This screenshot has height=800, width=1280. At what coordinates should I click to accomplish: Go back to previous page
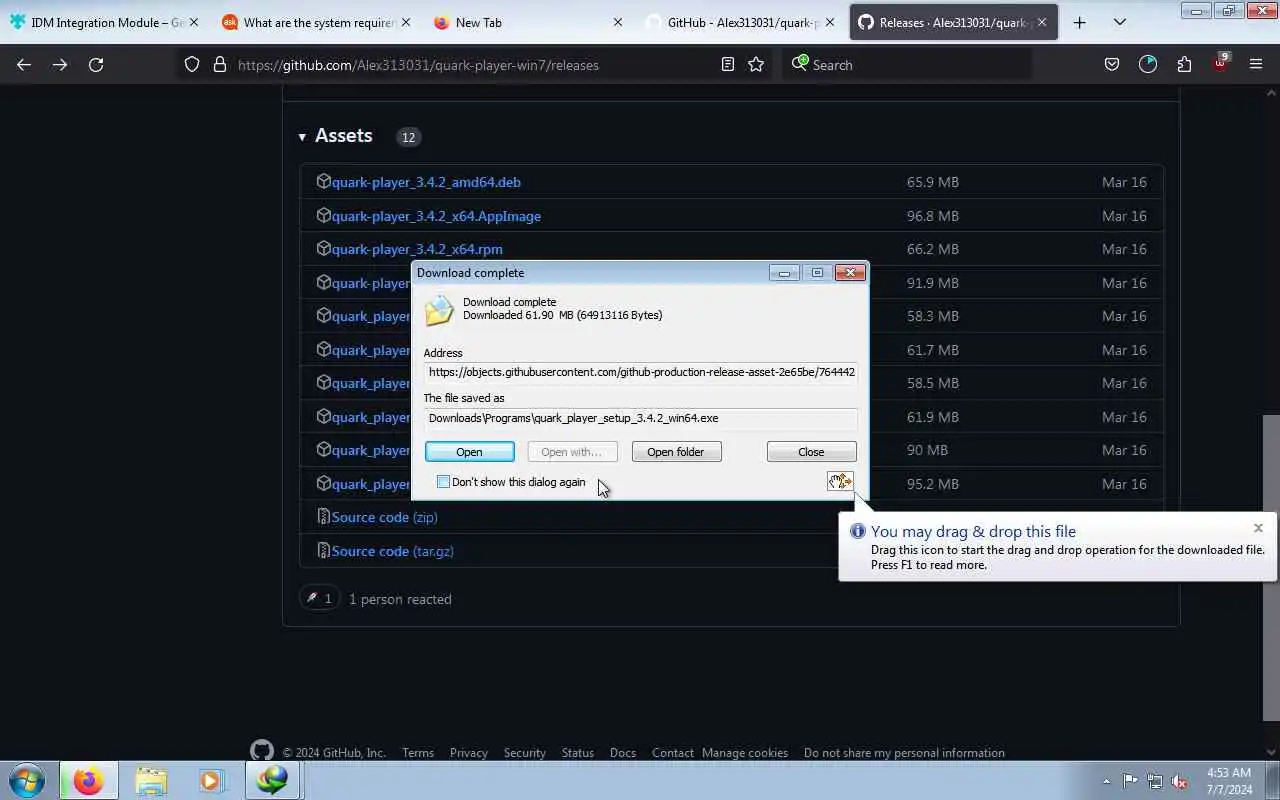coord(24,65)
